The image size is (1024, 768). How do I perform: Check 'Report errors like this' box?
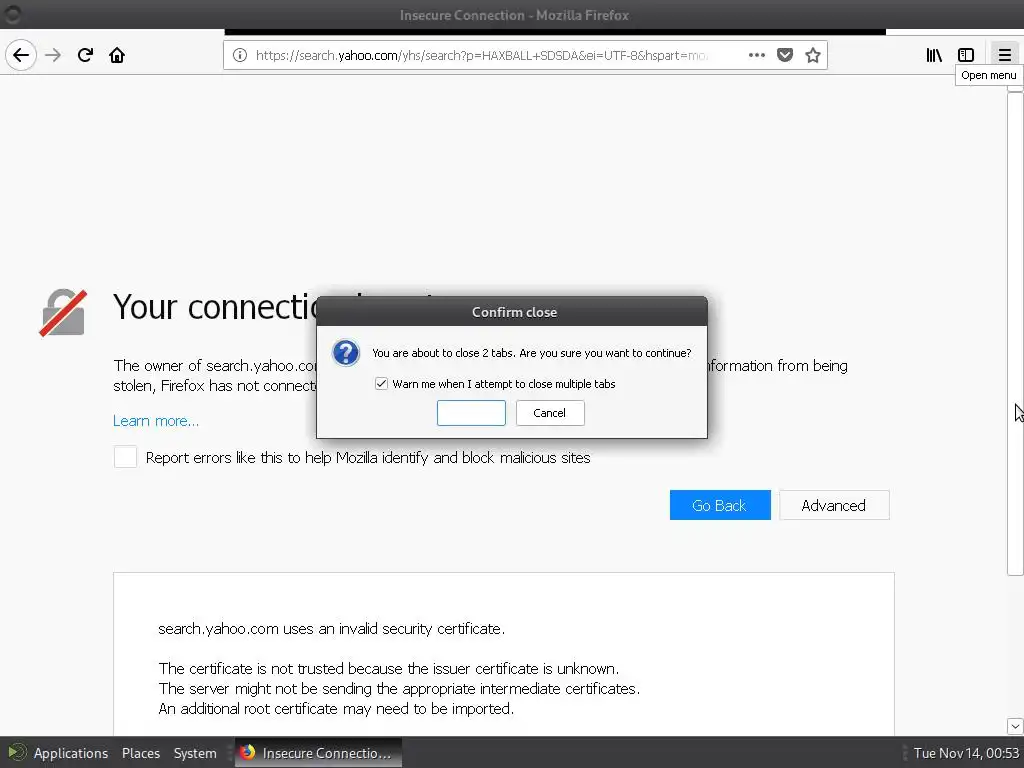(x=125, y=457)
